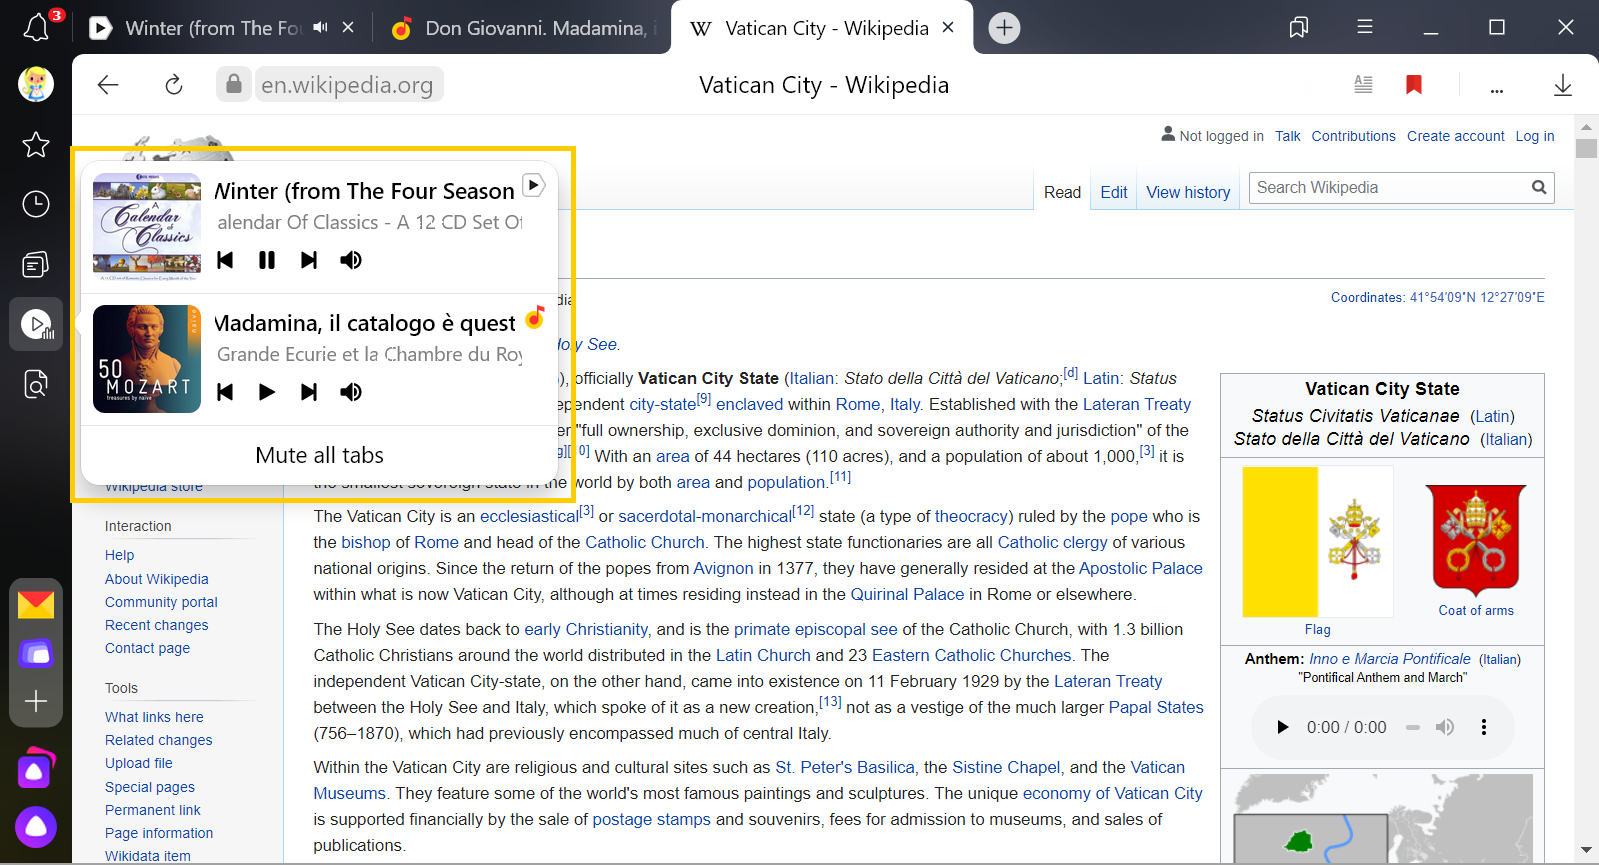The image size is (1599, 865).
Task: Select the Edit tab
Action: (1114, 192)
